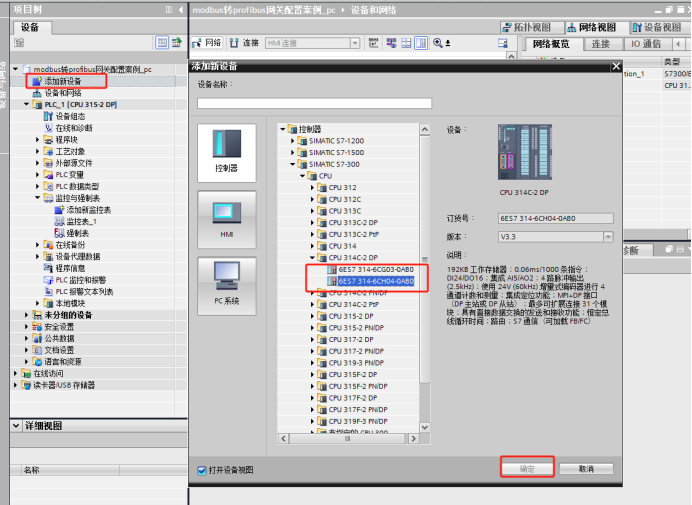This screenshot has width=692, height=505.
Task: Open 程序信息 in the project tree
Action: click(x=70, y=268)
